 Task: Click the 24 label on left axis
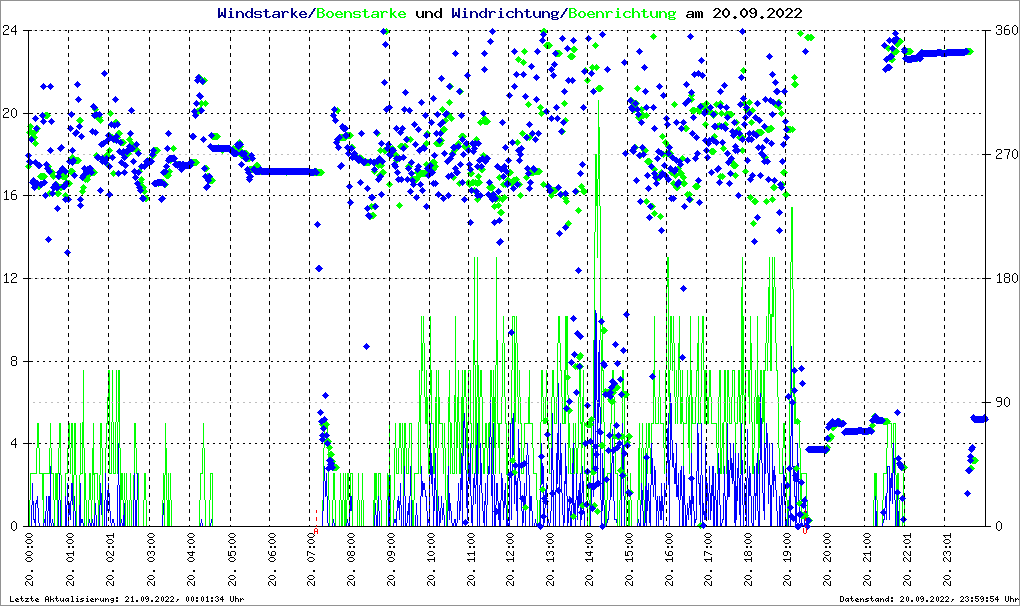(12, 30)
